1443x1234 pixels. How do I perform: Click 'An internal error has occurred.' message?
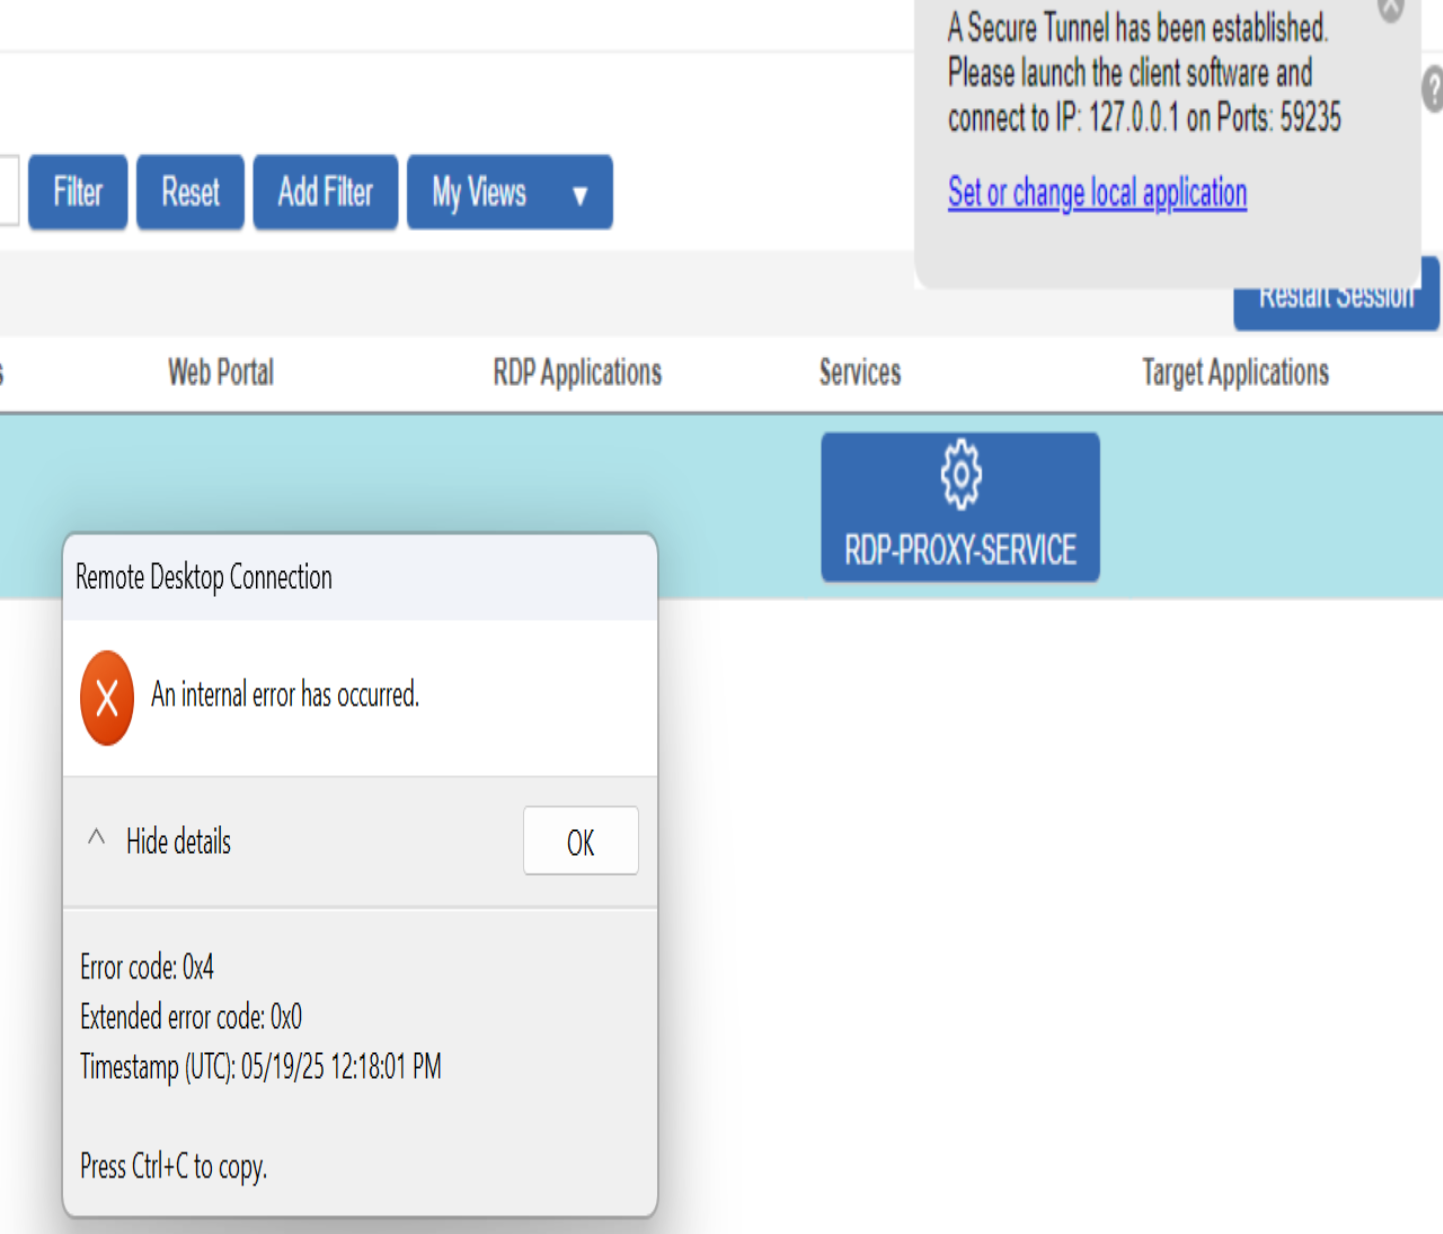click(285, 694)
